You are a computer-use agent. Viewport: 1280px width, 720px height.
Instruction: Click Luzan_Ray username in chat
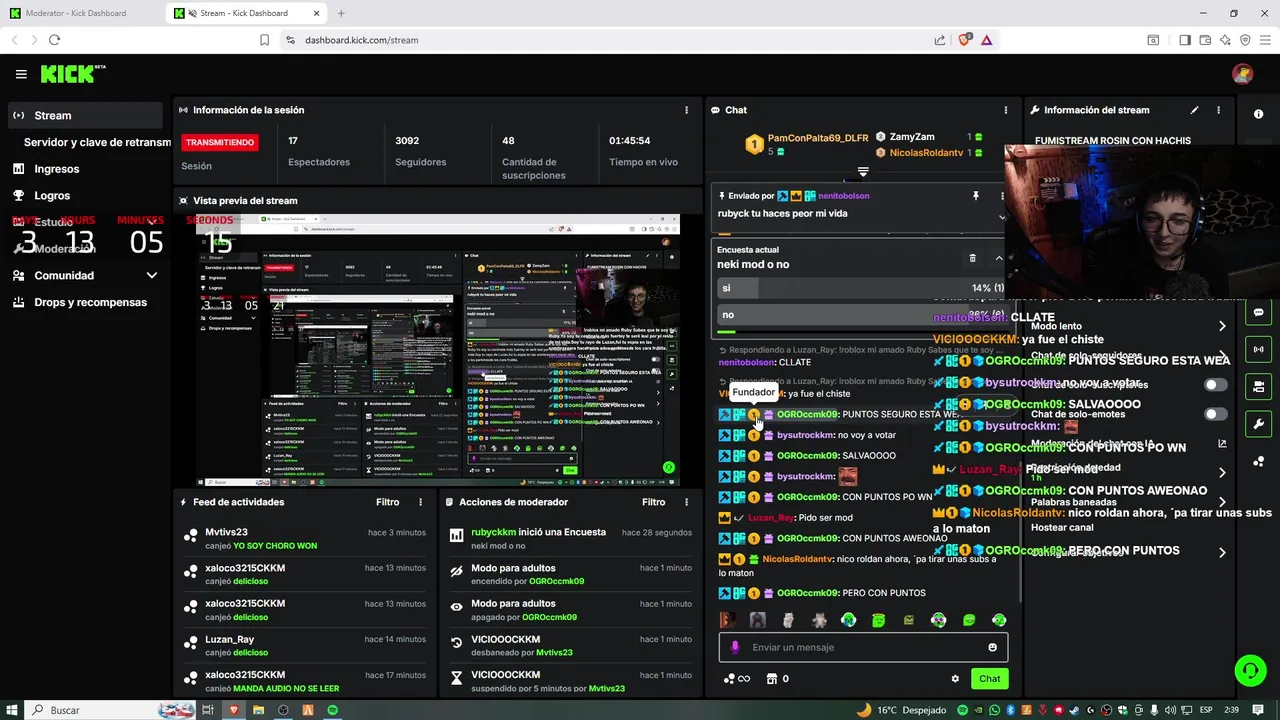(770, 518)
